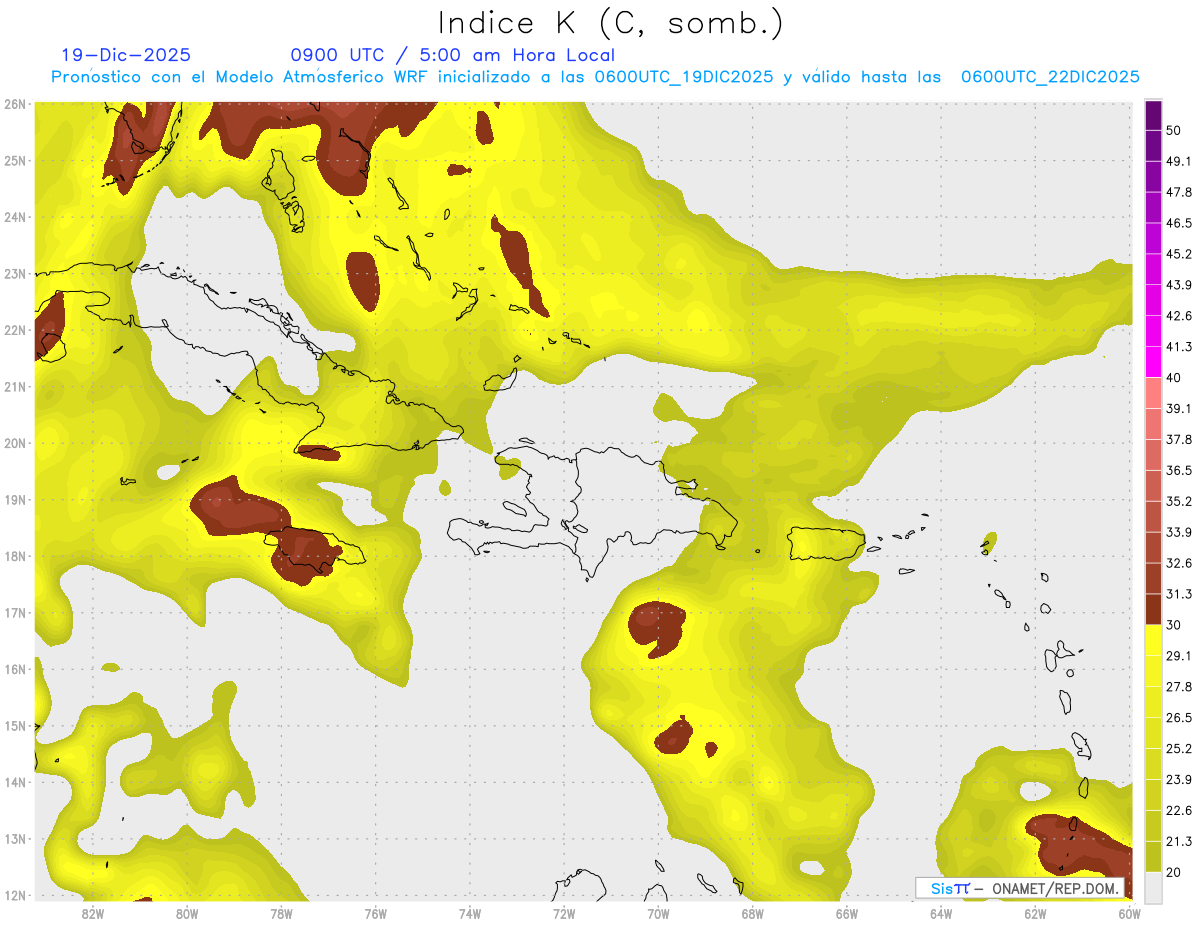Click the '30' colorbar value

(x=1173, y=625)
